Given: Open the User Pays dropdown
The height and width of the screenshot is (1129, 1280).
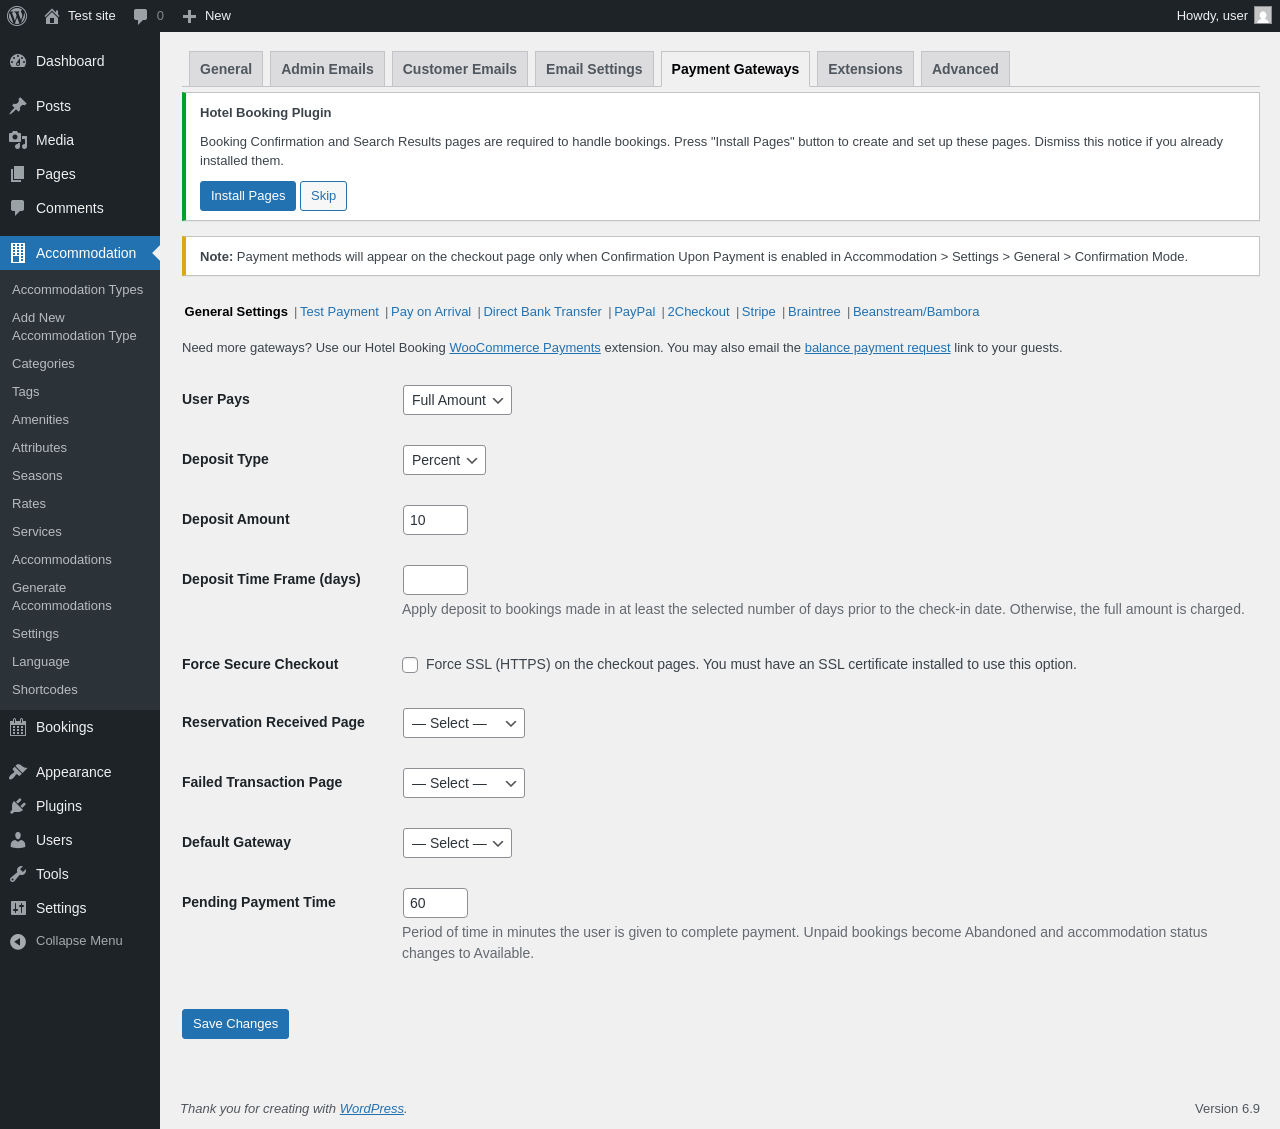Looking at the screenshot, I should 457,400.
